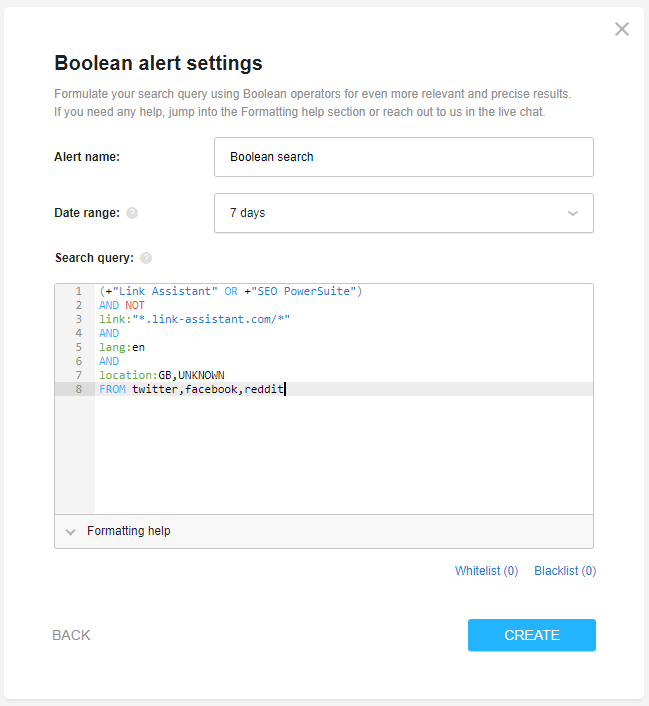Open the Whitelist (0) link

(486, 571)
